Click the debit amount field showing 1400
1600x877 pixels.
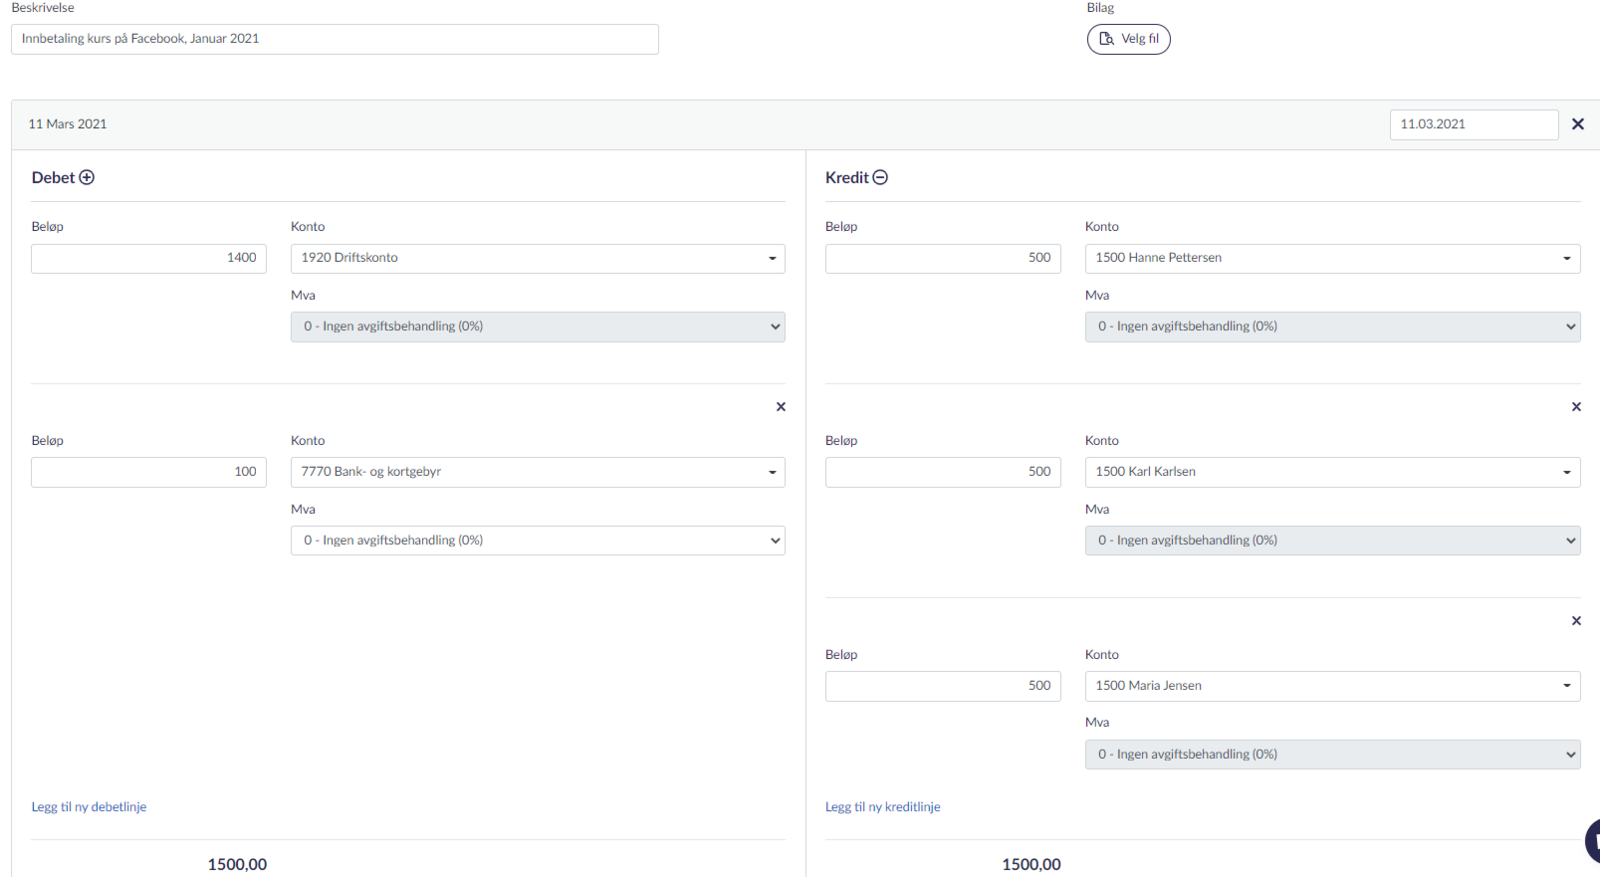click(x=149, y=258)
